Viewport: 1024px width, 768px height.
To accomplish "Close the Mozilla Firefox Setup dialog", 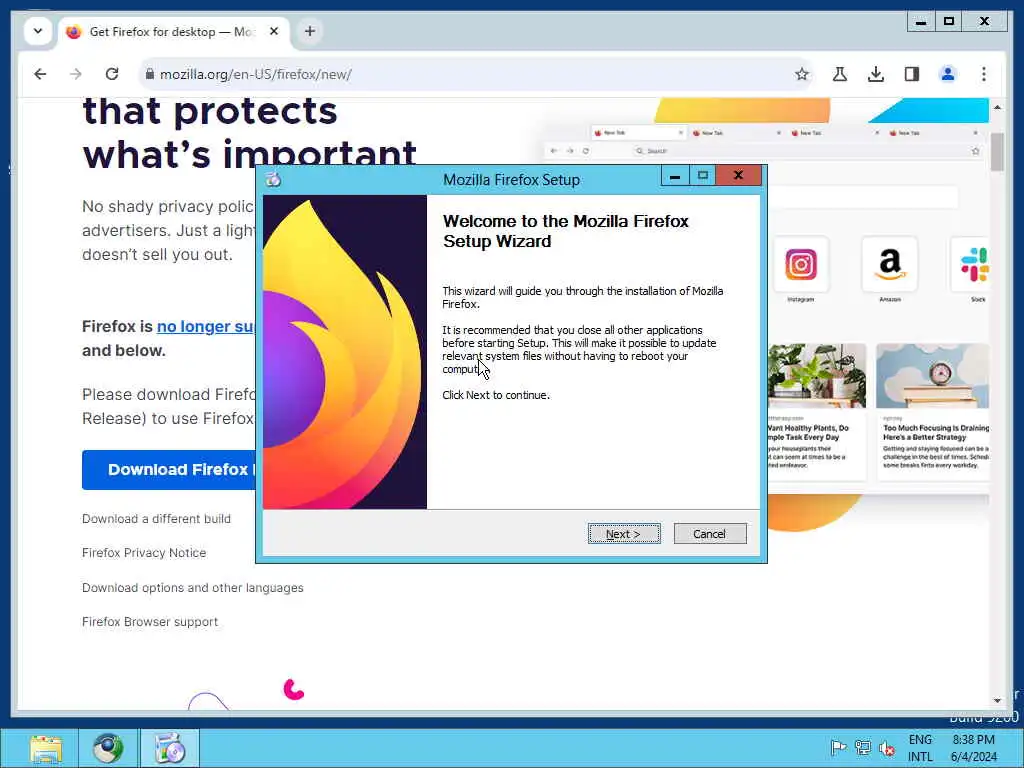I will 738,175.
